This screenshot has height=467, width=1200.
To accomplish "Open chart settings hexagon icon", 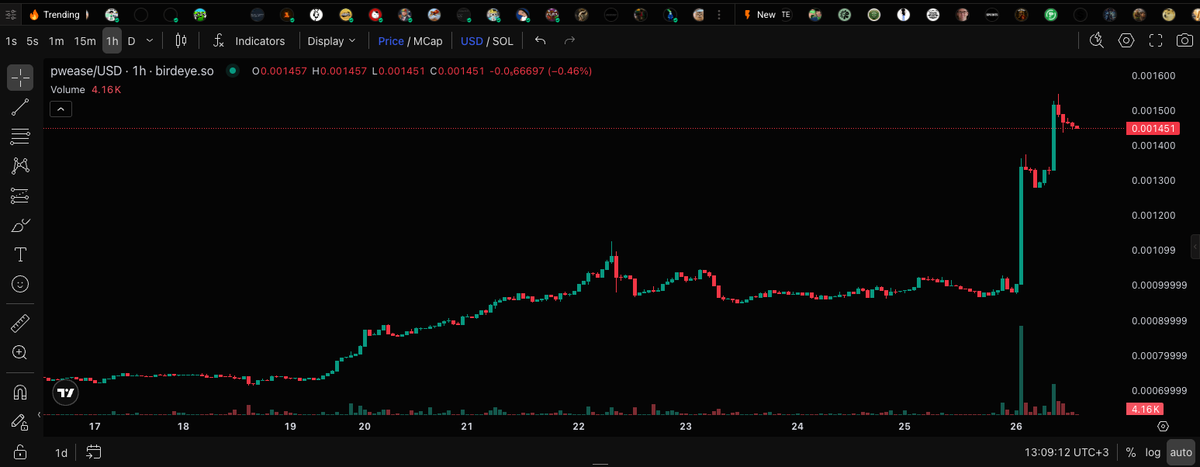I will [x=1126, y=41].
